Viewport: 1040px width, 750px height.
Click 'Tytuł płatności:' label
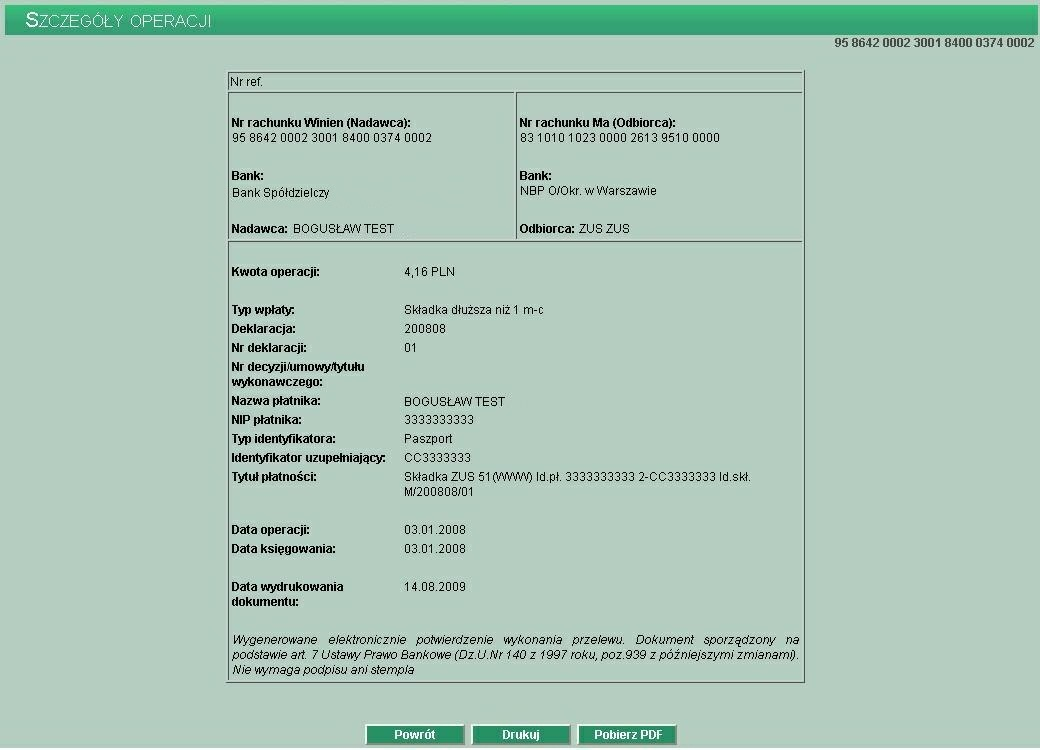pos(274,477)
